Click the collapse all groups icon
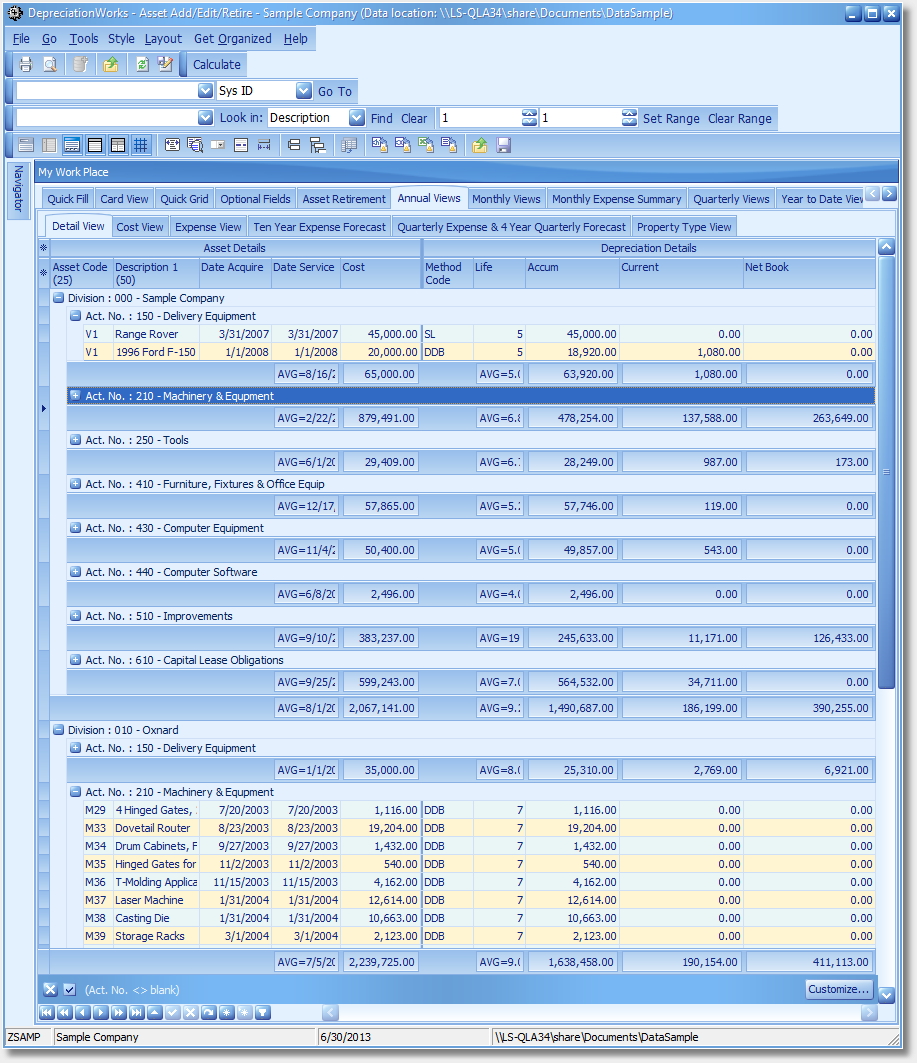This screenshot has width=917, height=1063. pyautogui.click(x=293, y=145)
